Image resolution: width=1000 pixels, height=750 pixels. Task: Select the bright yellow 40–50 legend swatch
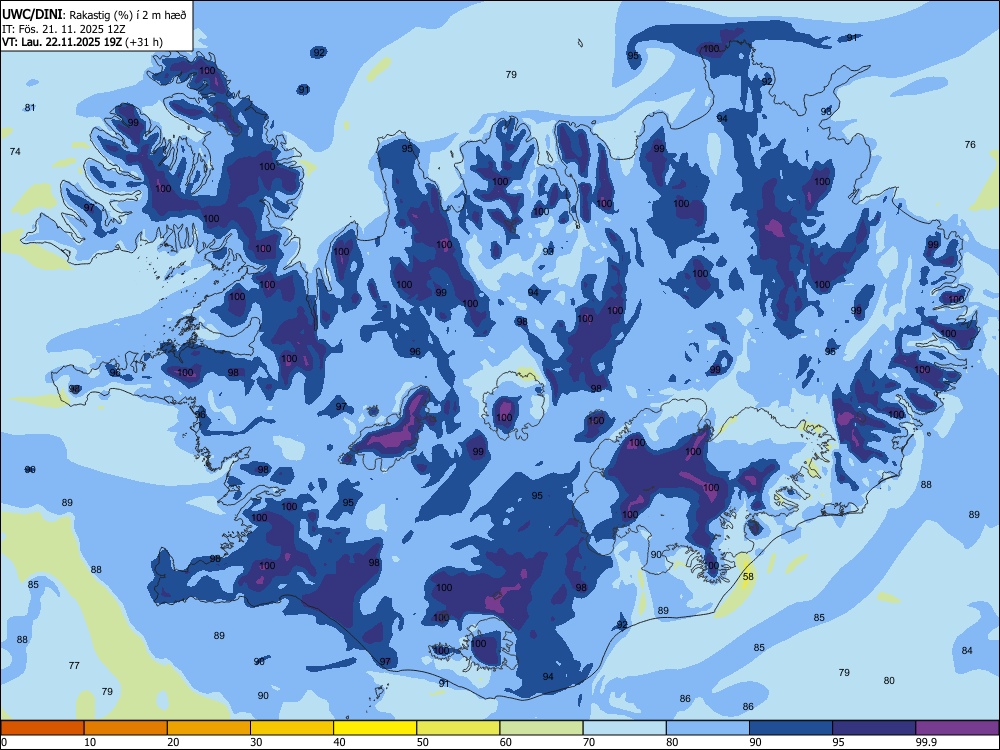tap(375, 728)
